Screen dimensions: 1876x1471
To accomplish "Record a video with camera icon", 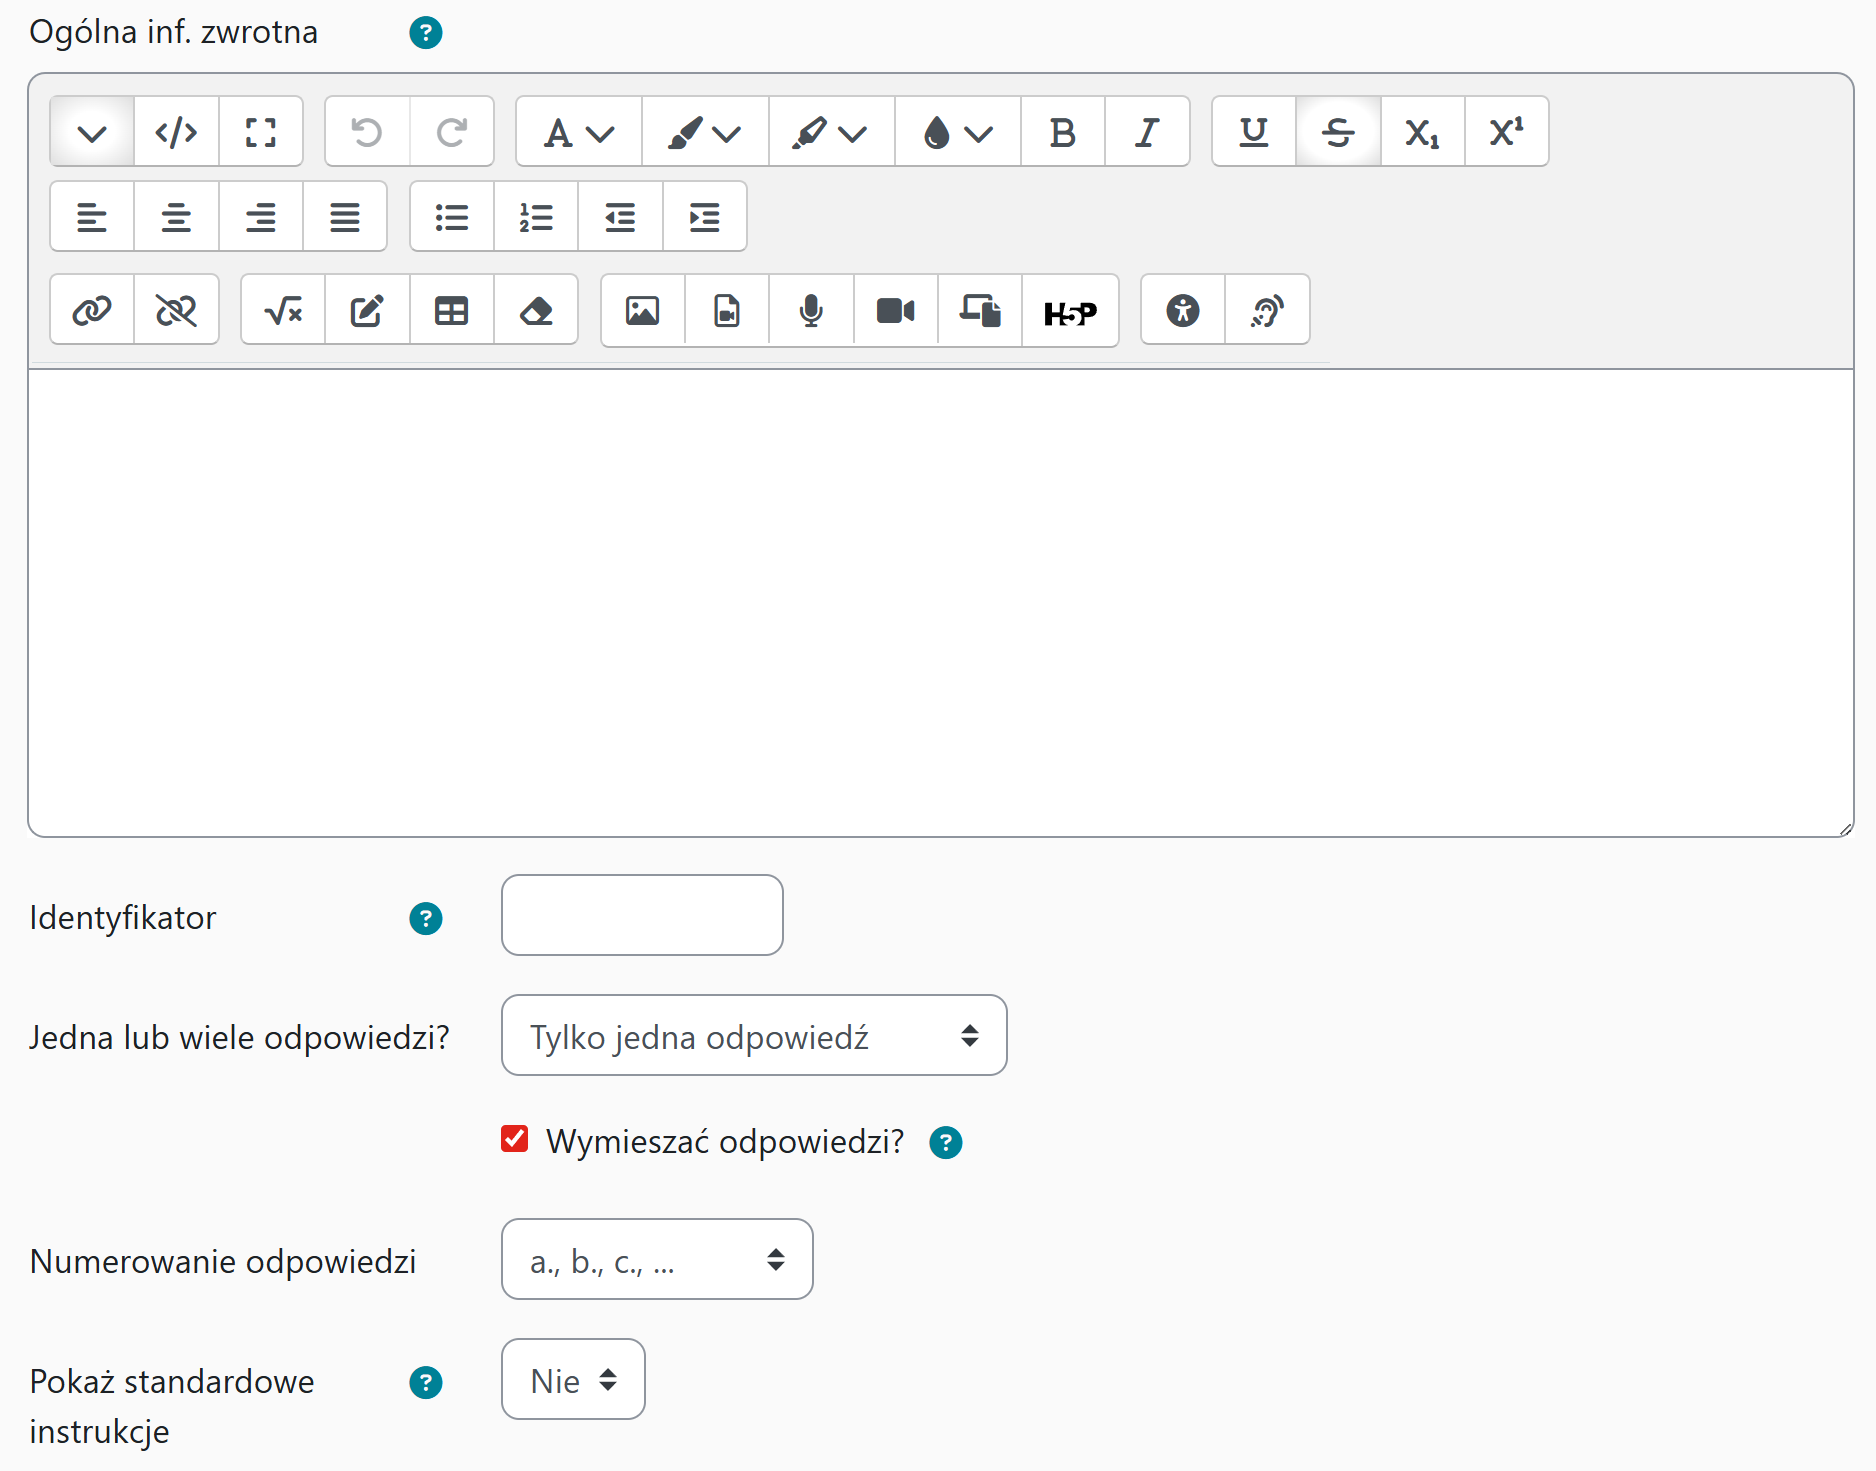I will [895, 312].
